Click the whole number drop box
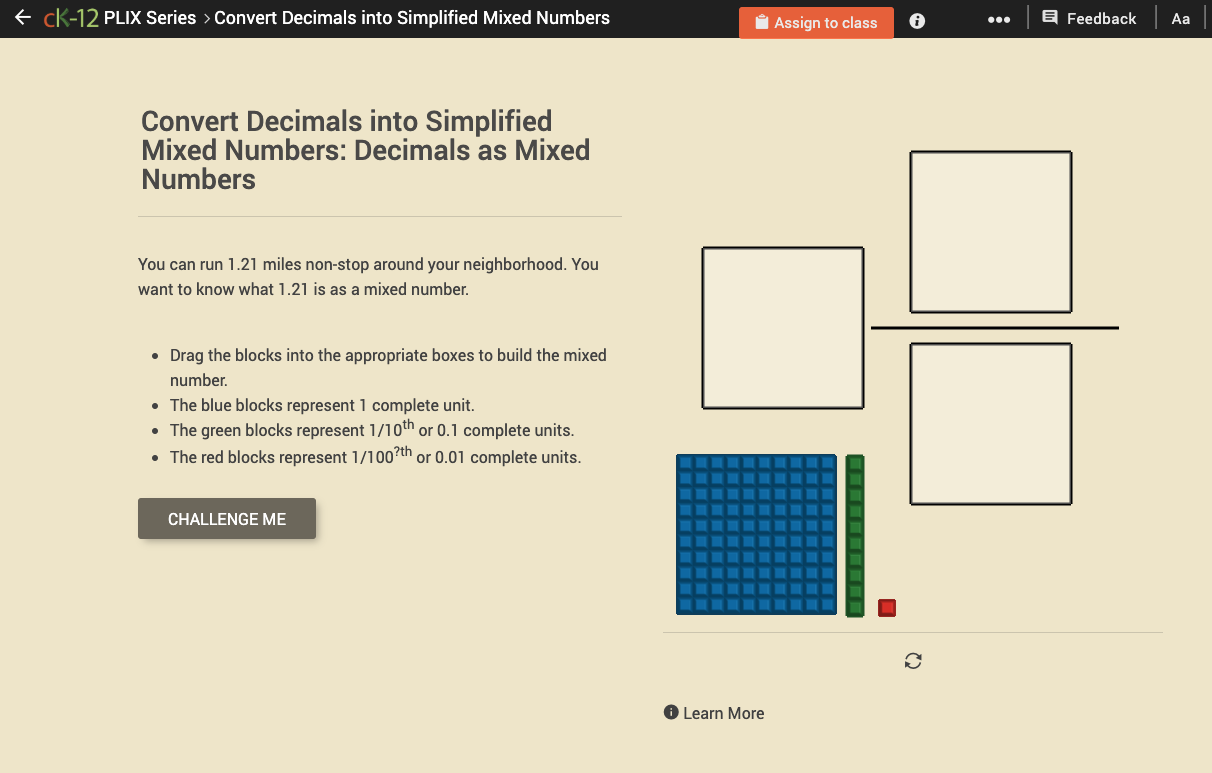Viewport: 1212px width, 773px height. point(782,327)
